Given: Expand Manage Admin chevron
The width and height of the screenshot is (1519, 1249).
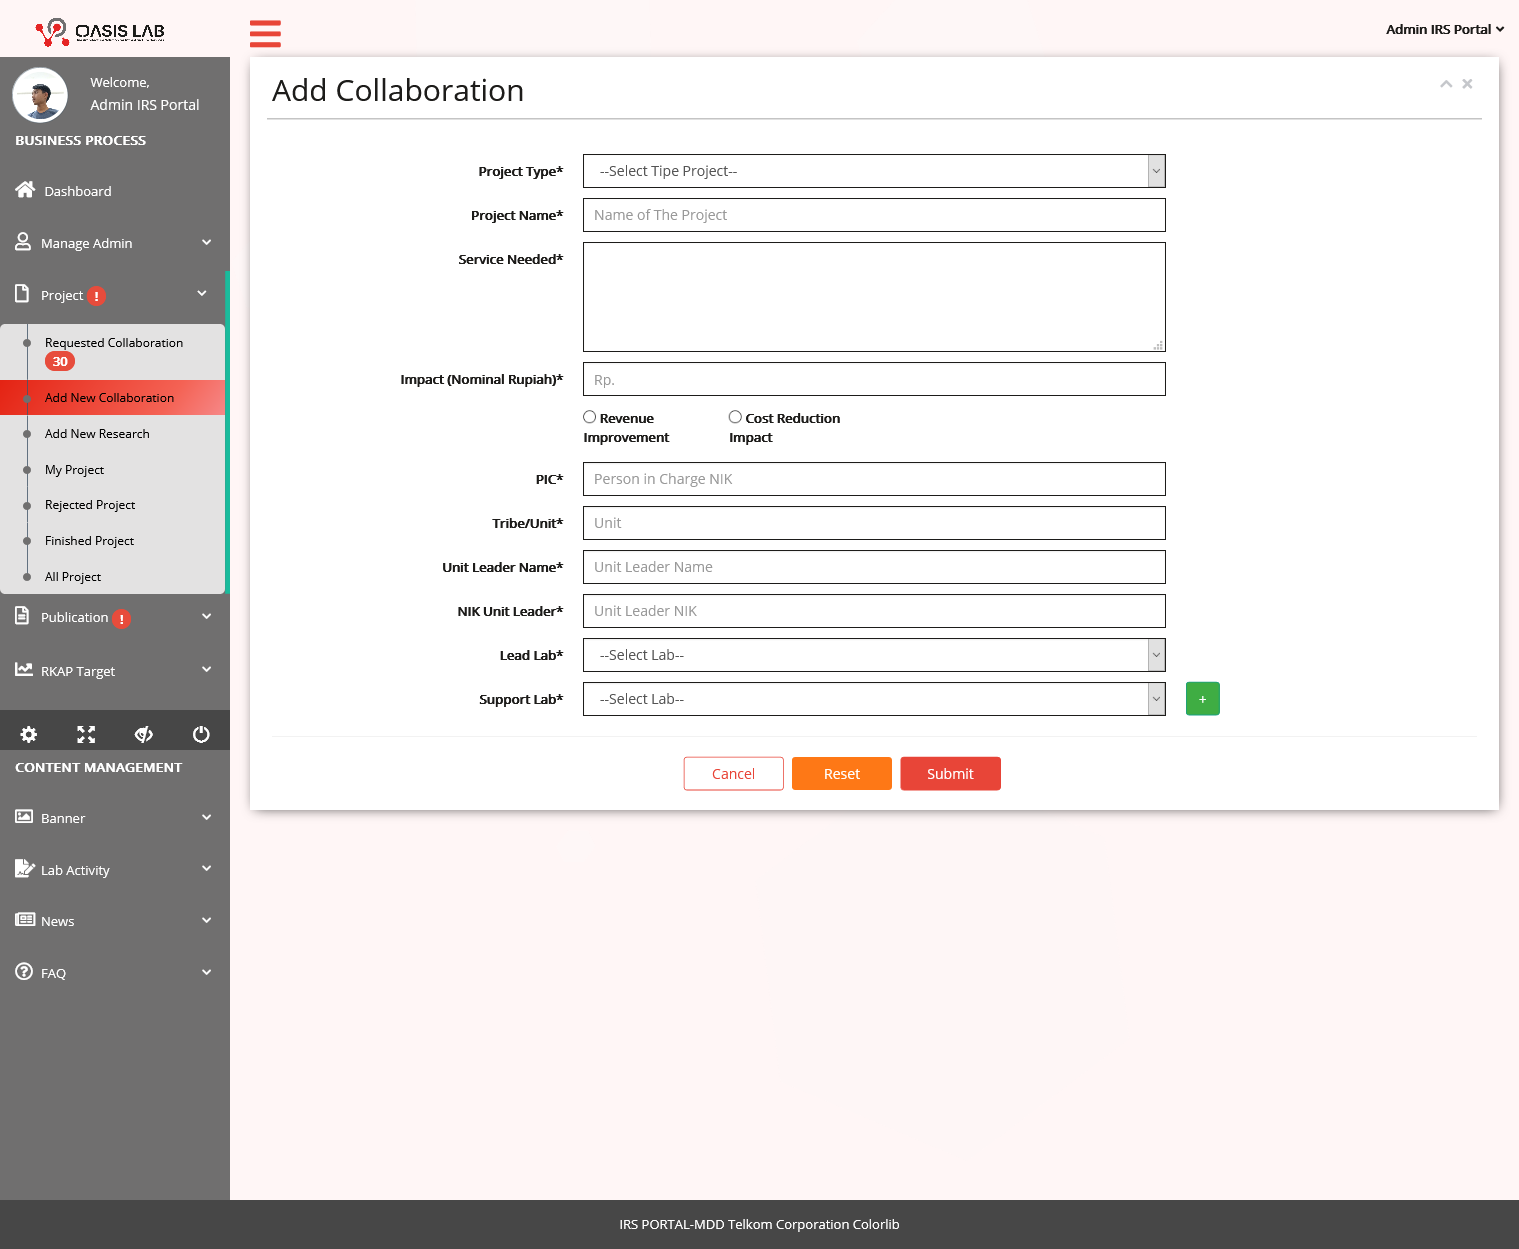Looking at the screenshot, I should coord(206,242).
